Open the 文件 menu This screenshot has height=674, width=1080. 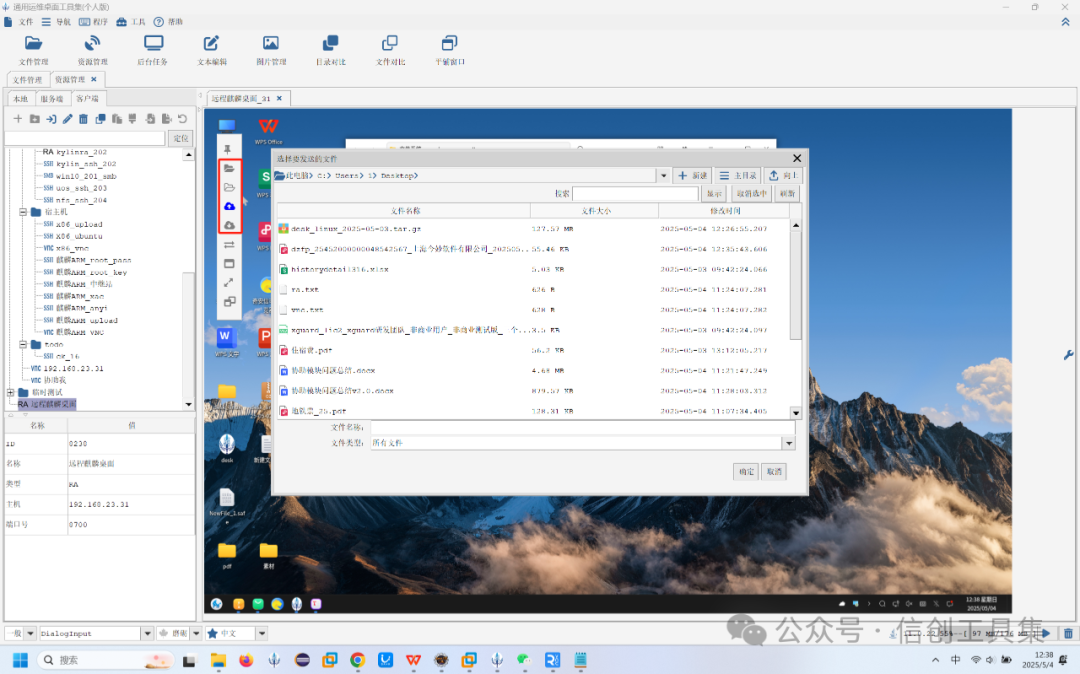(19, 22)
